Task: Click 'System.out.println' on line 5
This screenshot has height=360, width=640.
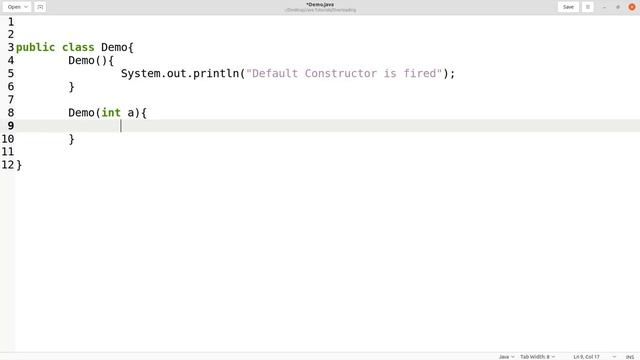Action: pyautogui.click(x=180, y=73)
